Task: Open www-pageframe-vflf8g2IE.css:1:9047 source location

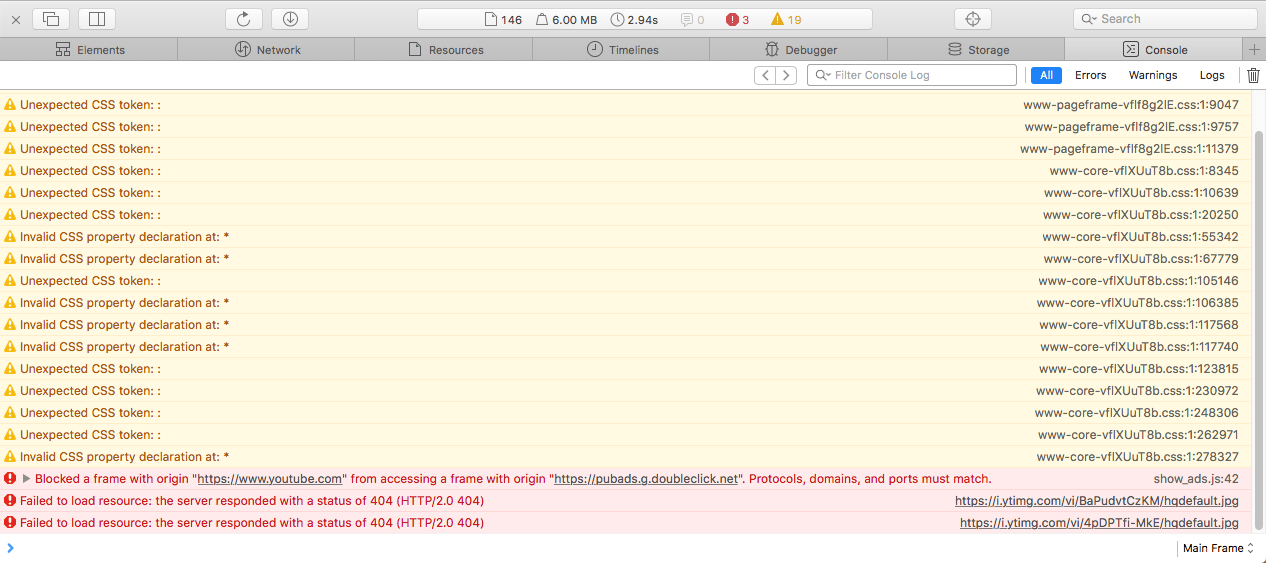Action: coord(1131,105)
